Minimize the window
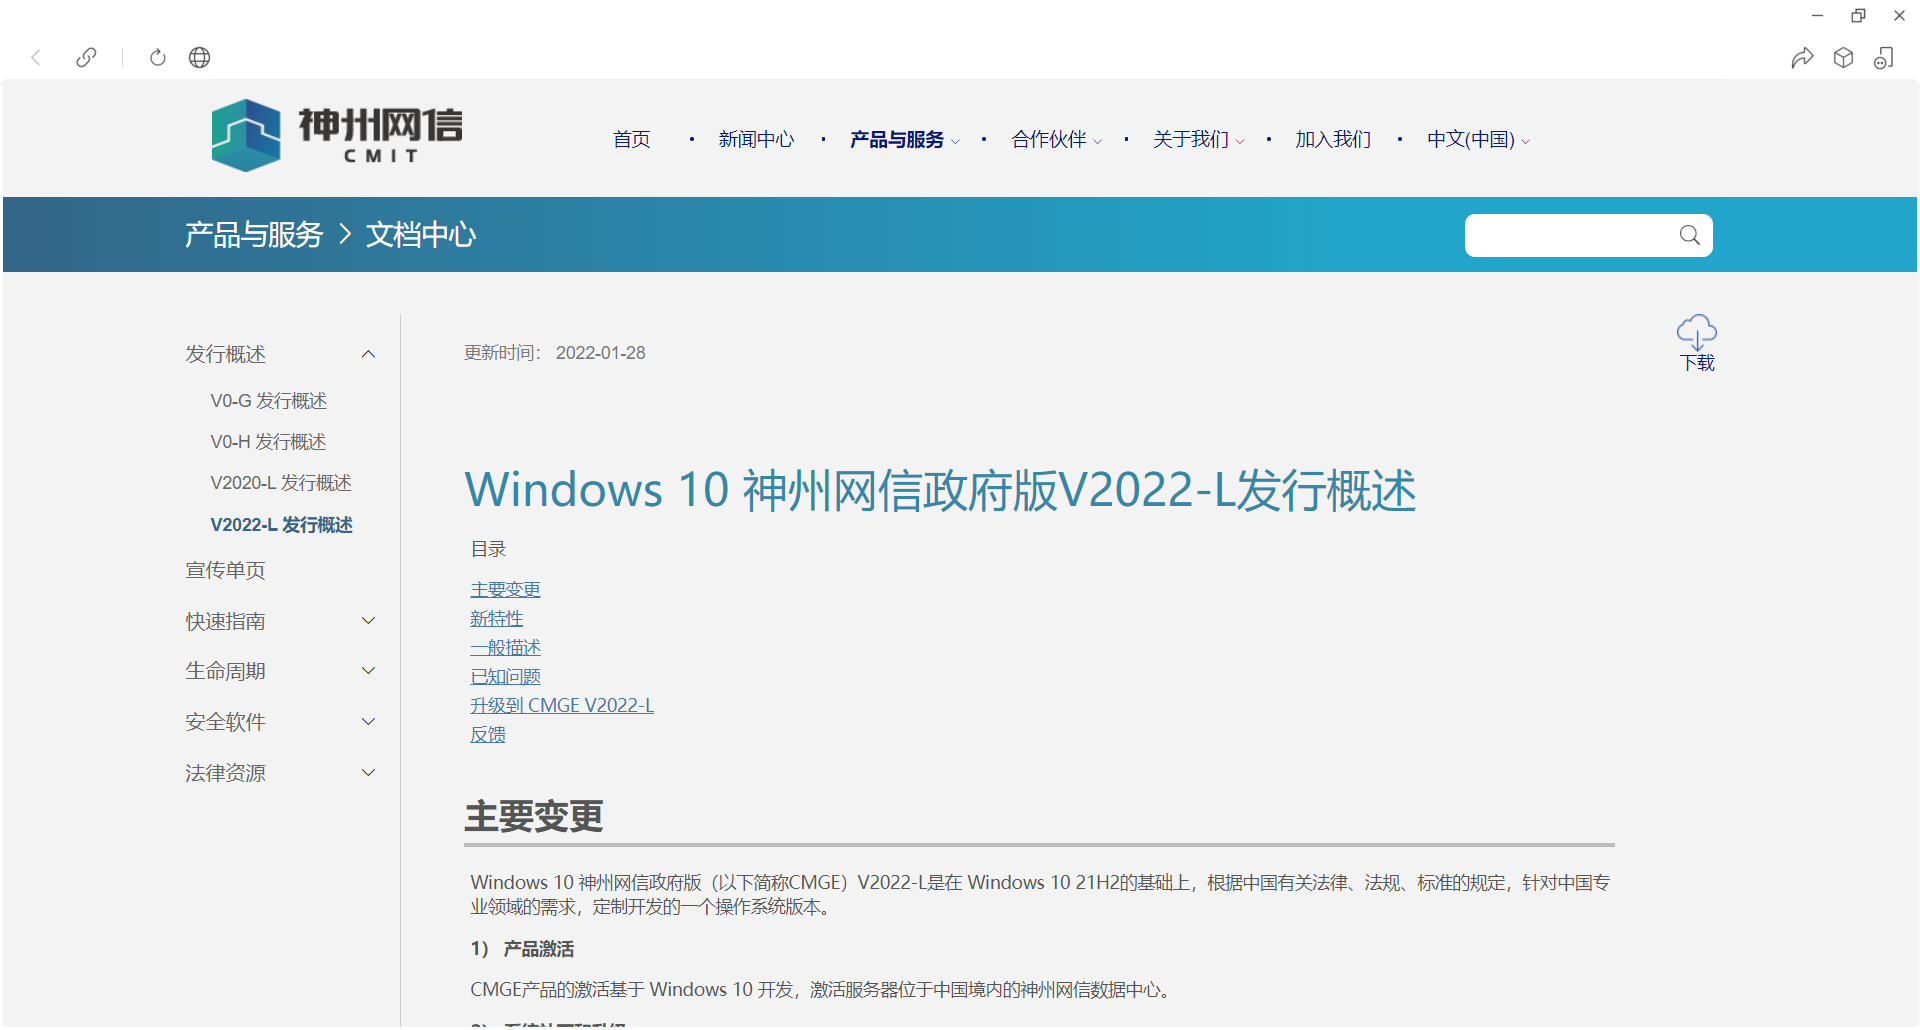 (1818, 16)
